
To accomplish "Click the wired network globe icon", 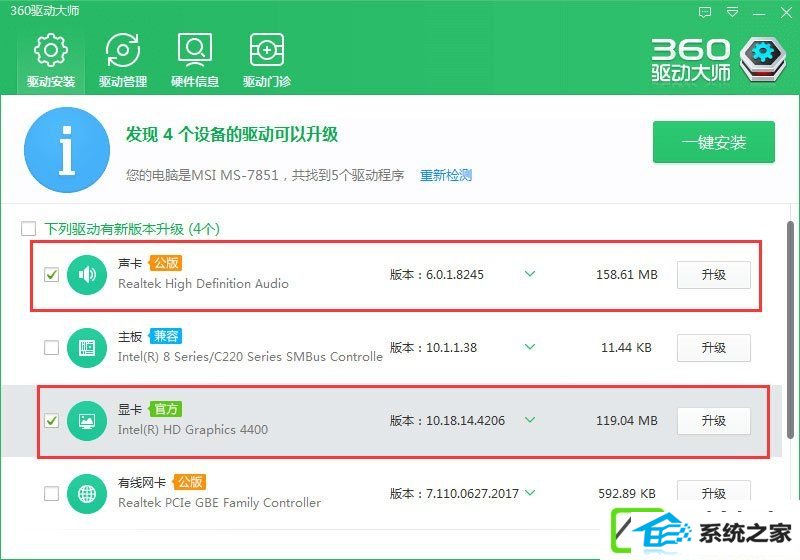I will [87, 493].
